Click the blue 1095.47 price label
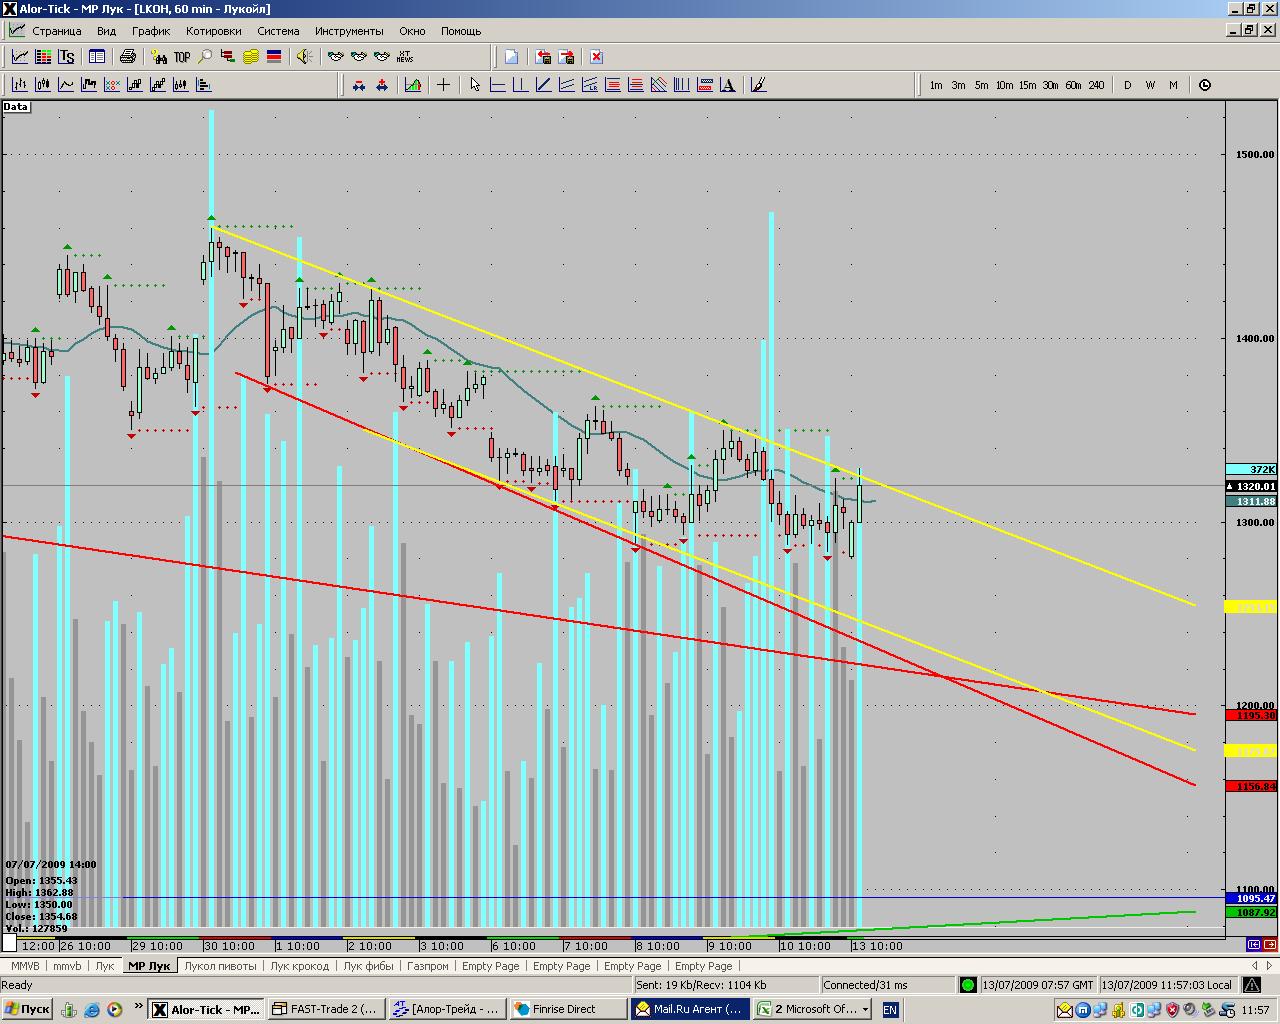1280x1024 pixels. click(1251, 899)
